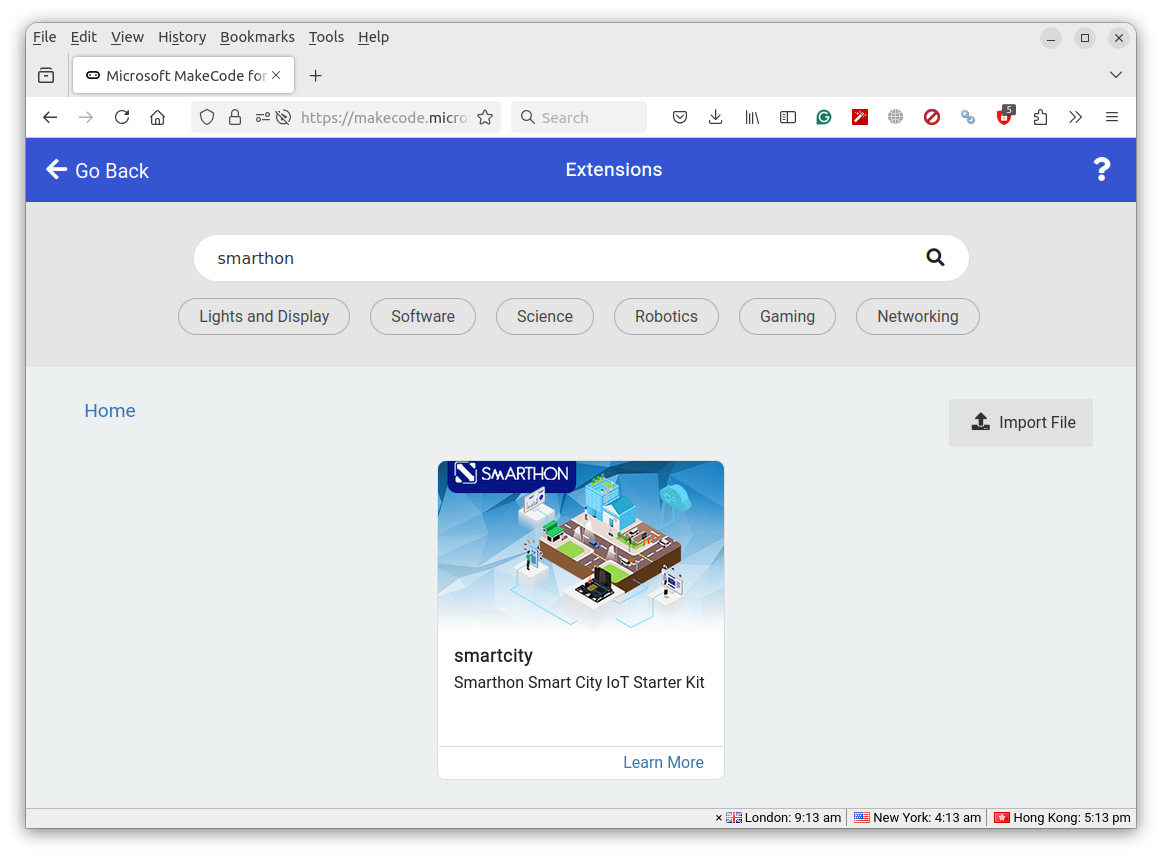Open a new browser tab
The width and height of the screenshot is (1162, 857).
coord(316,76)
